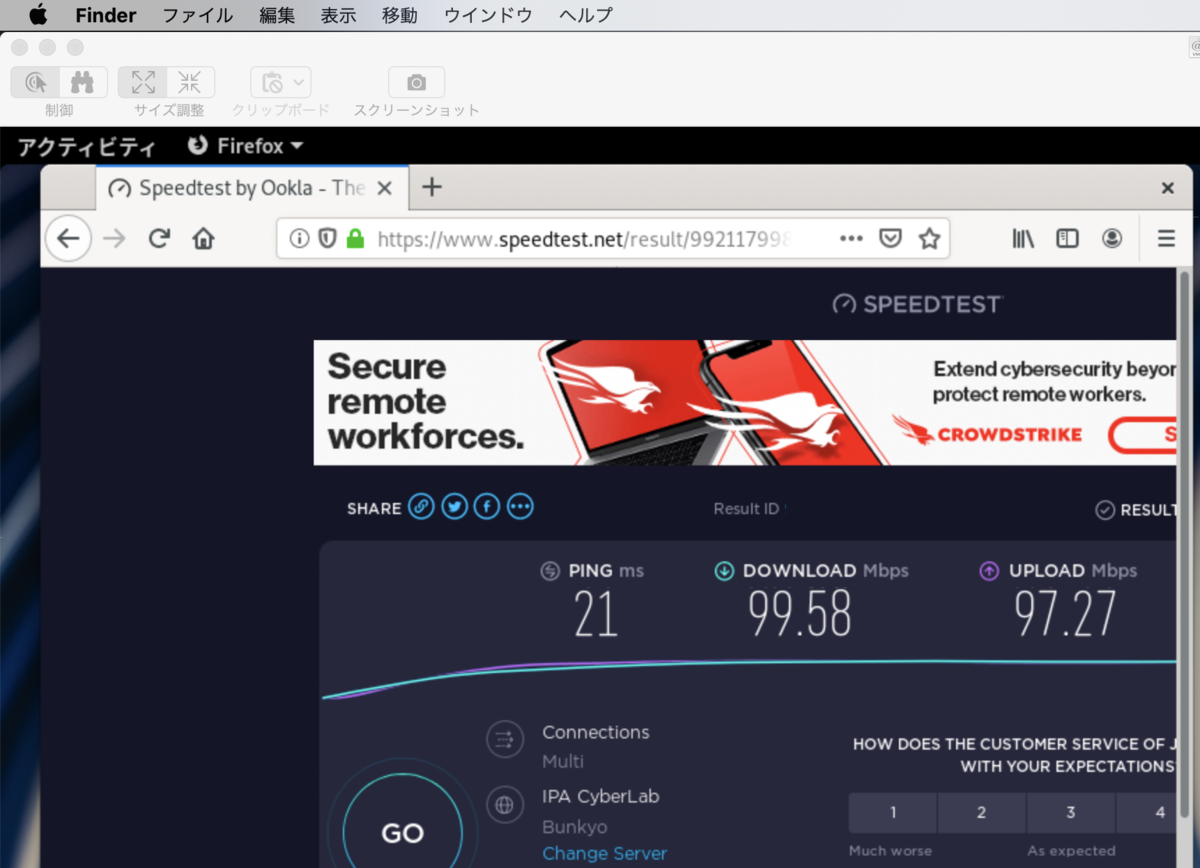This screenshot has width=1200, height=868.
Task: Open the Firefox hamburger menu
Action: point(1166,238)
